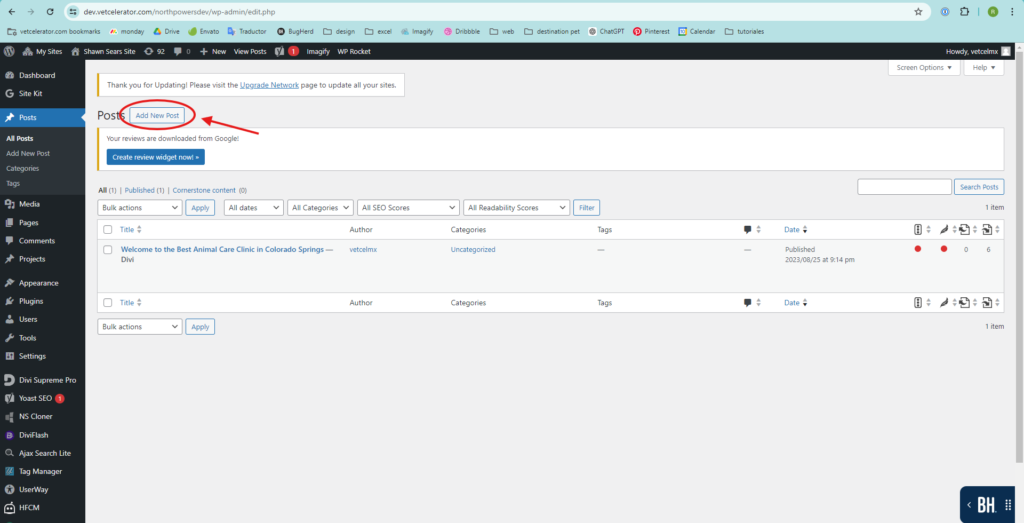Open Categories in the Posts submenu
This screenshot has height=523, width=1024.
(23, 168)
